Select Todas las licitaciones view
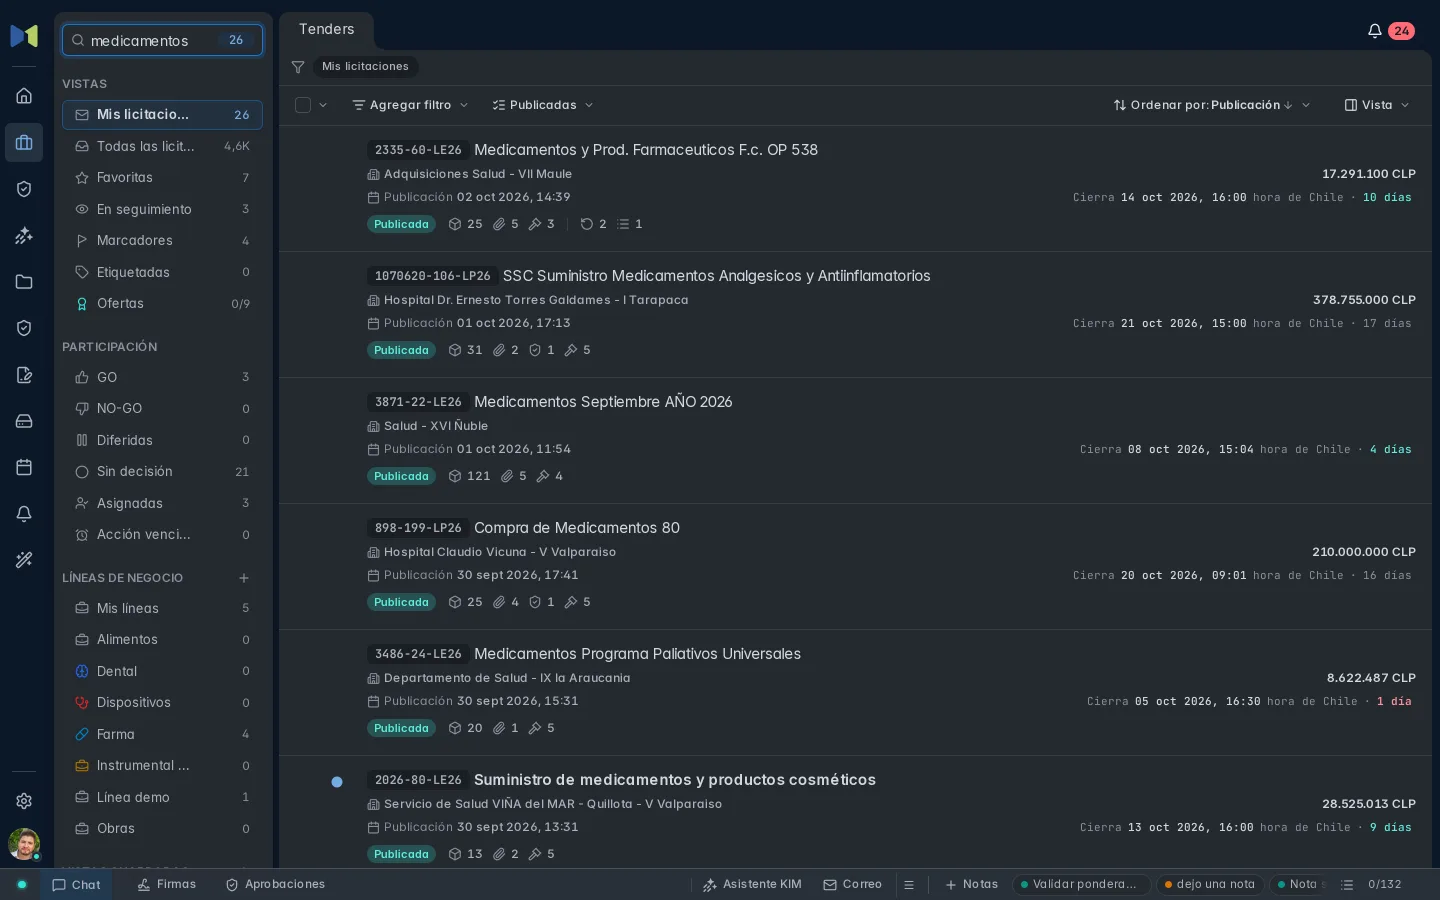The image size is (1440, 900). [x=162, y=146]
